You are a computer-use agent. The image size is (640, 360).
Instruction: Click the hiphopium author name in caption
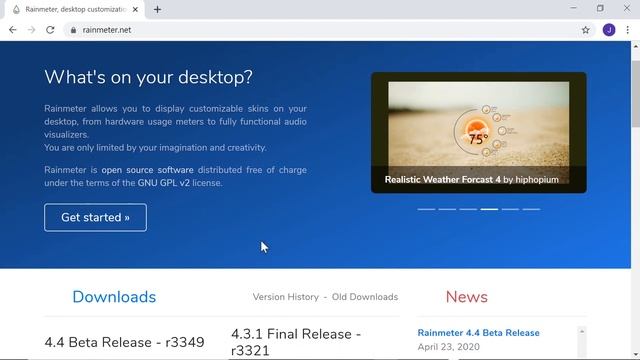(x=537, y=180)
